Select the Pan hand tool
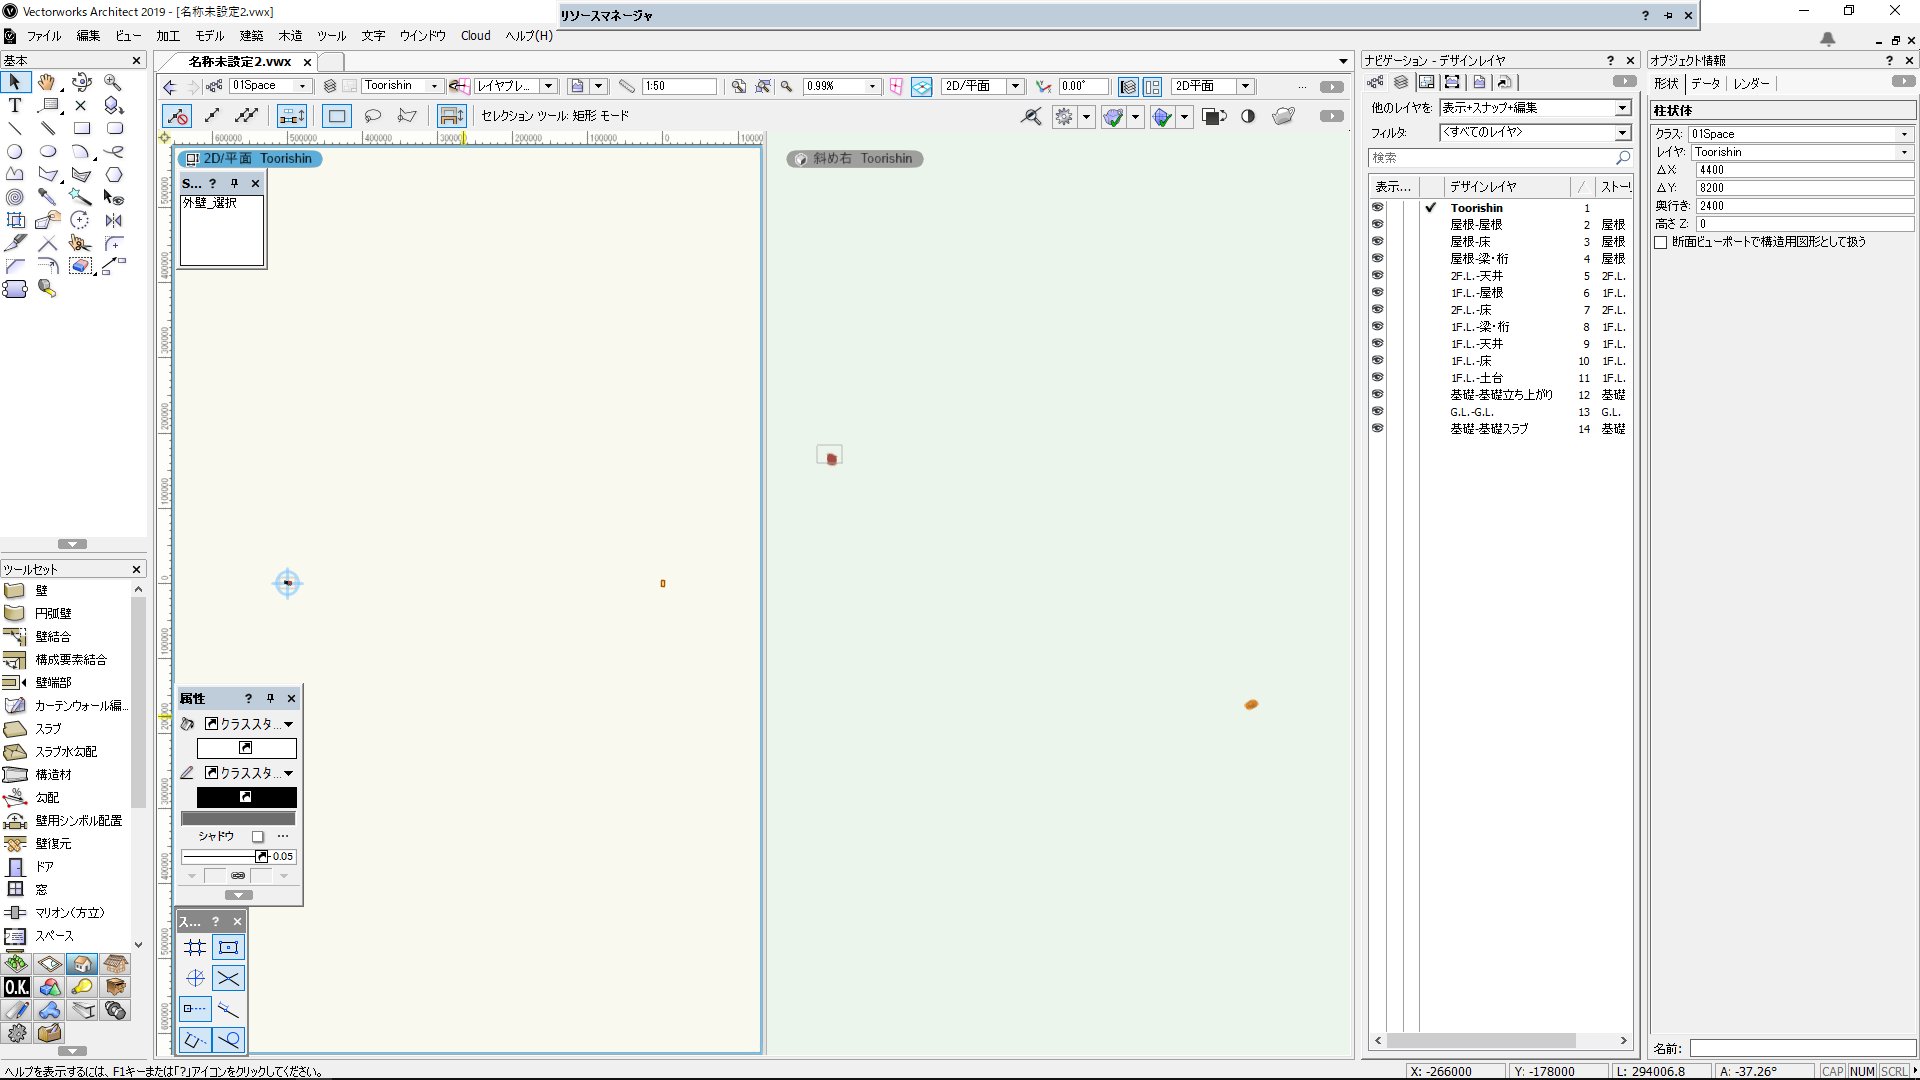 (47, 82)
